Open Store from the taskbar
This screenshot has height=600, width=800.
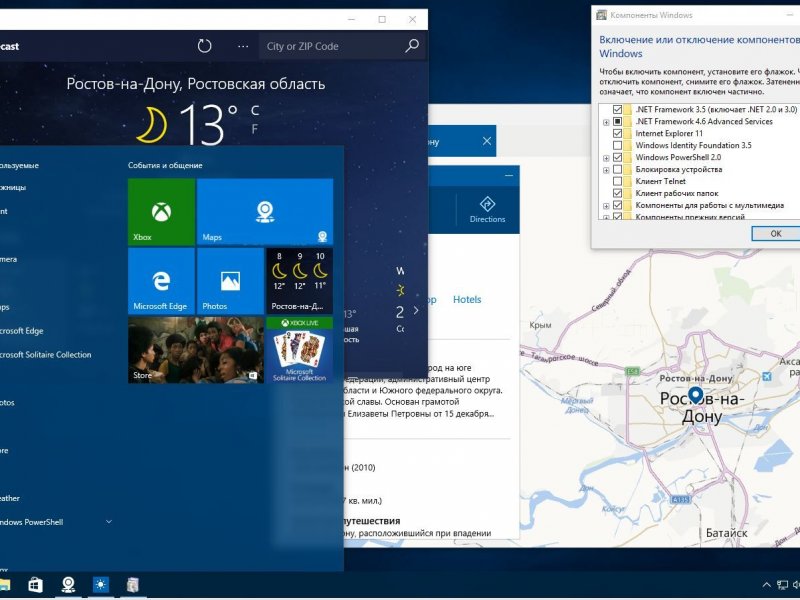35,585
